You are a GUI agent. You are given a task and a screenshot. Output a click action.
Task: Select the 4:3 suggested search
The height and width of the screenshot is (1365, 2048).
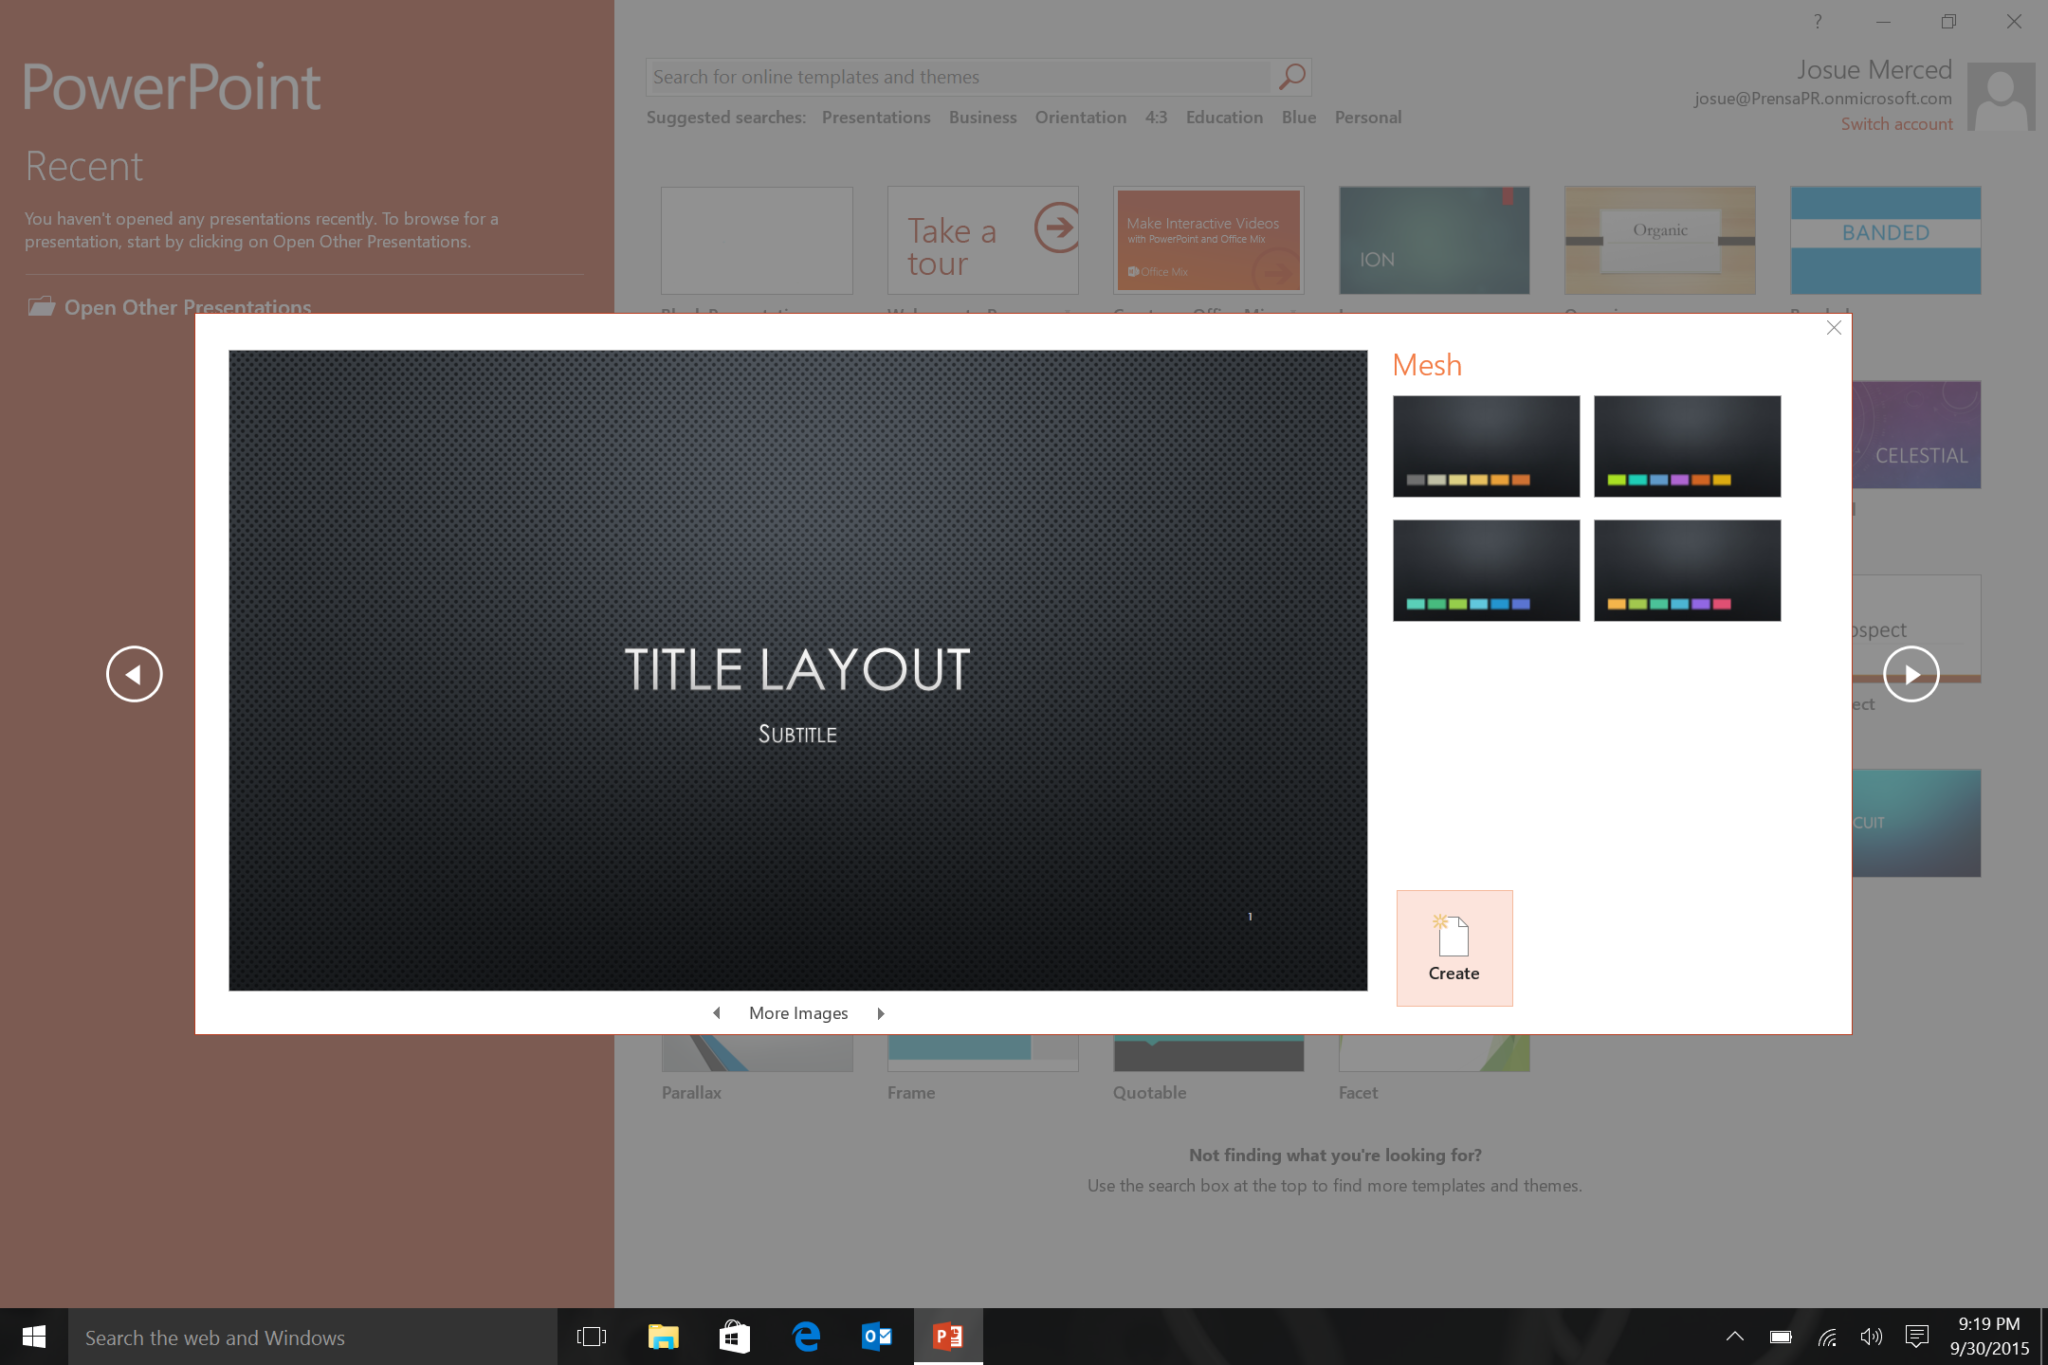tap(1156, 117)
